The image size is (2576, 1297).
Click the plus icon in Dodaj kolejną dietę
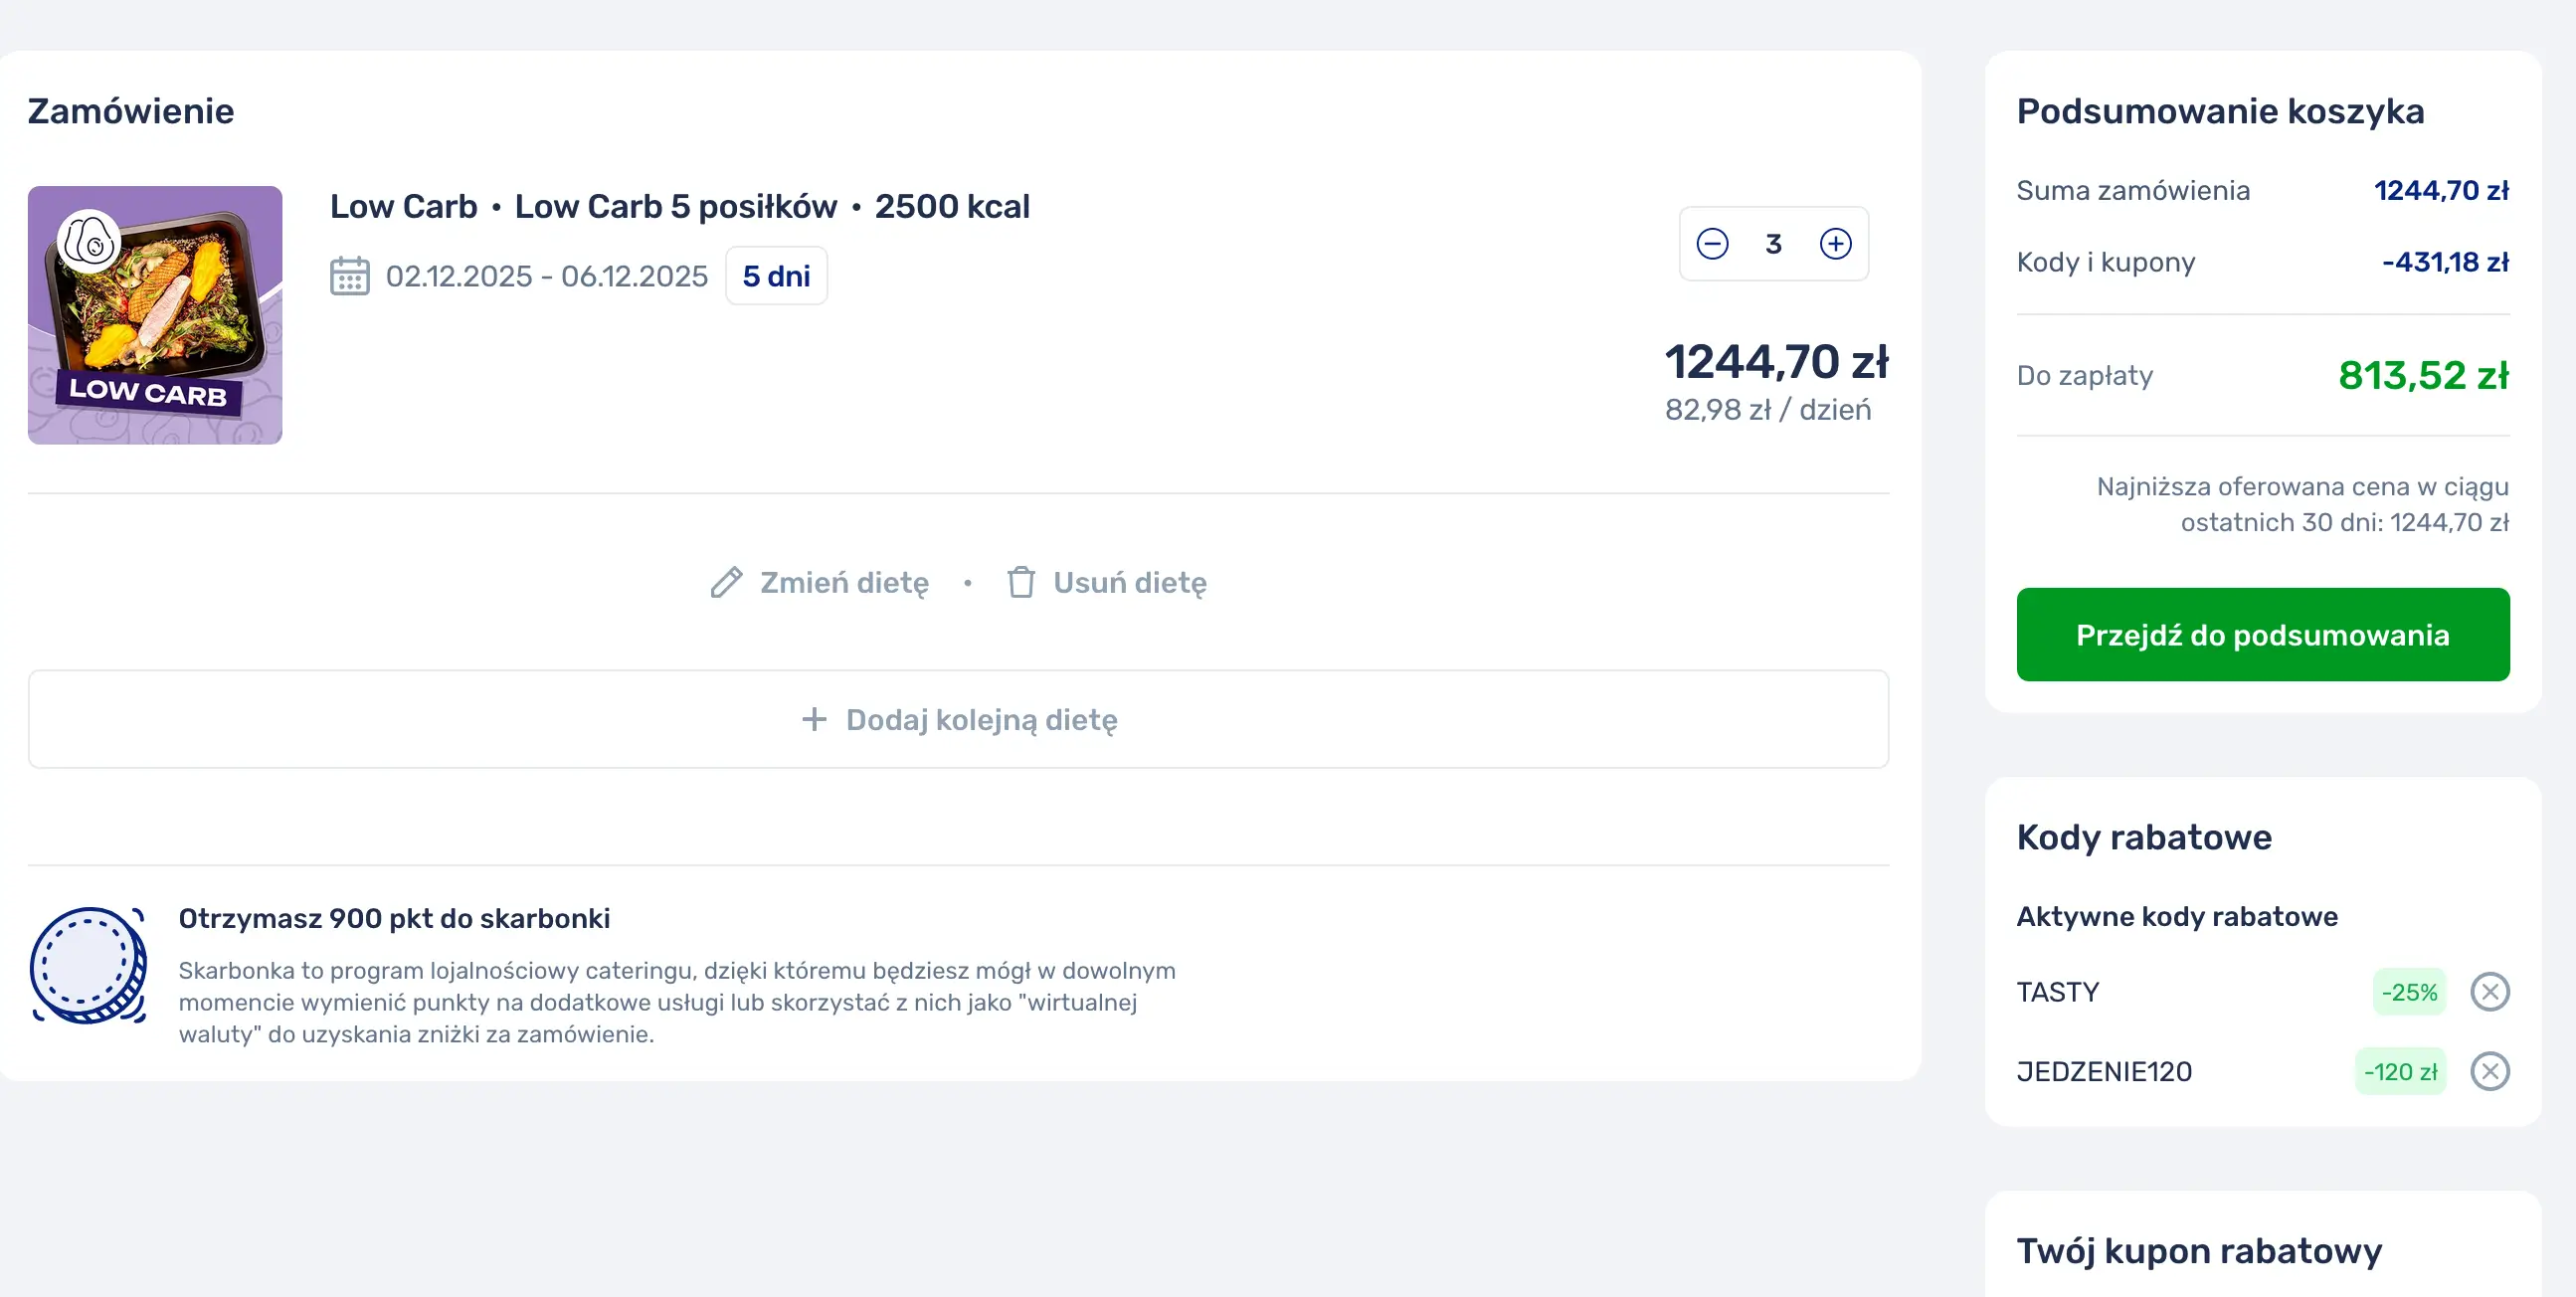click(x=814, y=719)
